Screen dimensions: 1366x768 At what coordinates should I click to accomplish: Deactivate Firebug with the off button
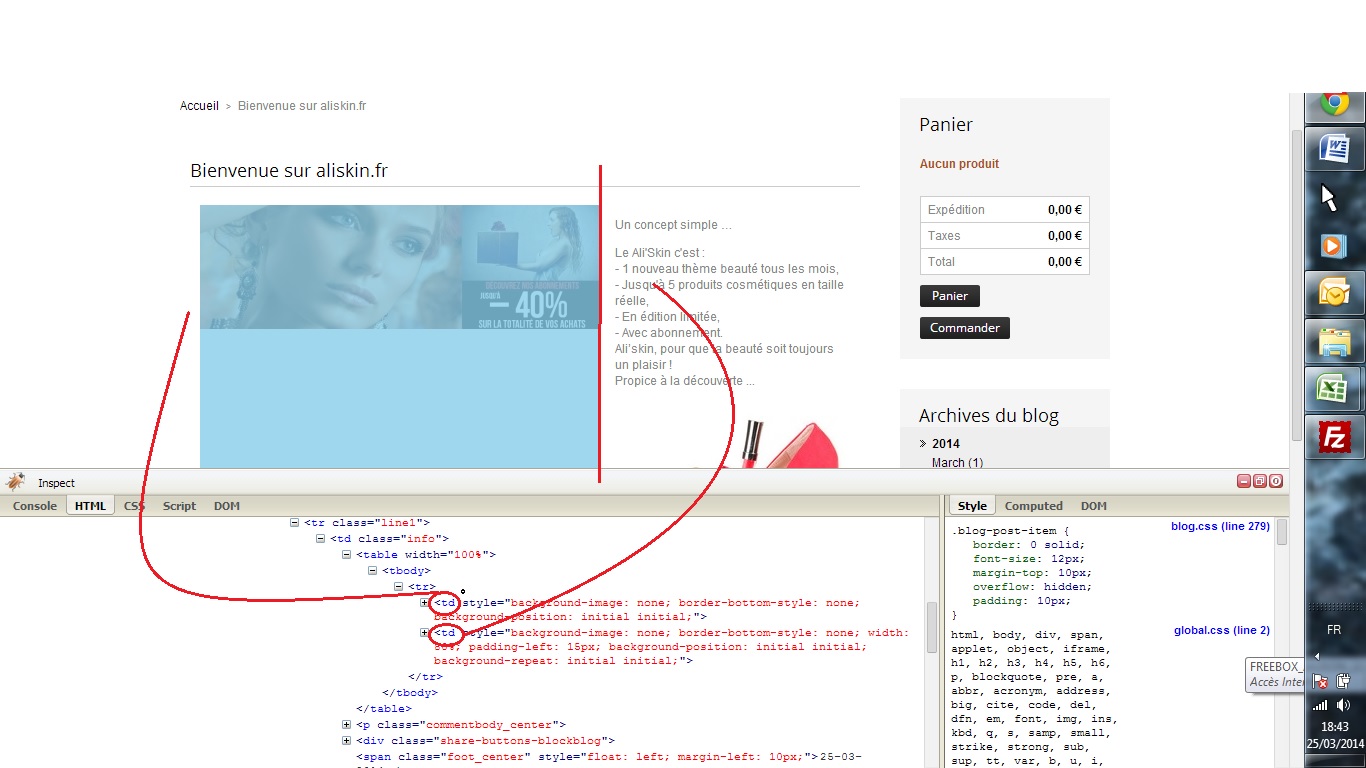1276,481
